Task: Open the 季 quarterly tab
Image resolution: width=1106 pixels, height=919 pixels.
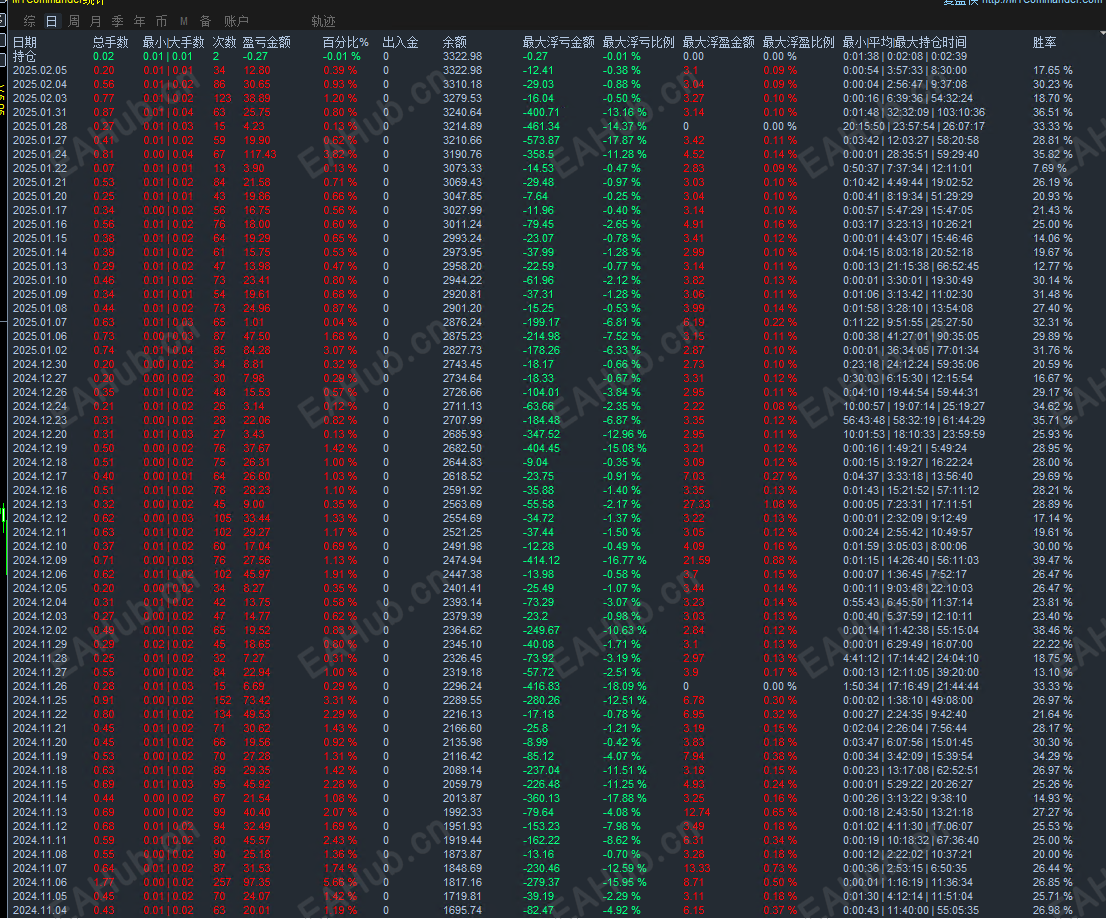Action: [117, 21]
